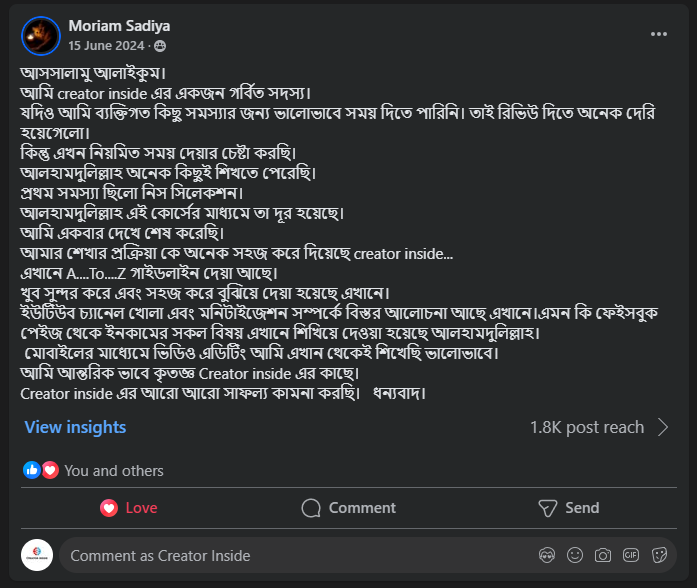Toggle the Love reaction button
Screen dimensions: 697x588
tap(129, 508)
